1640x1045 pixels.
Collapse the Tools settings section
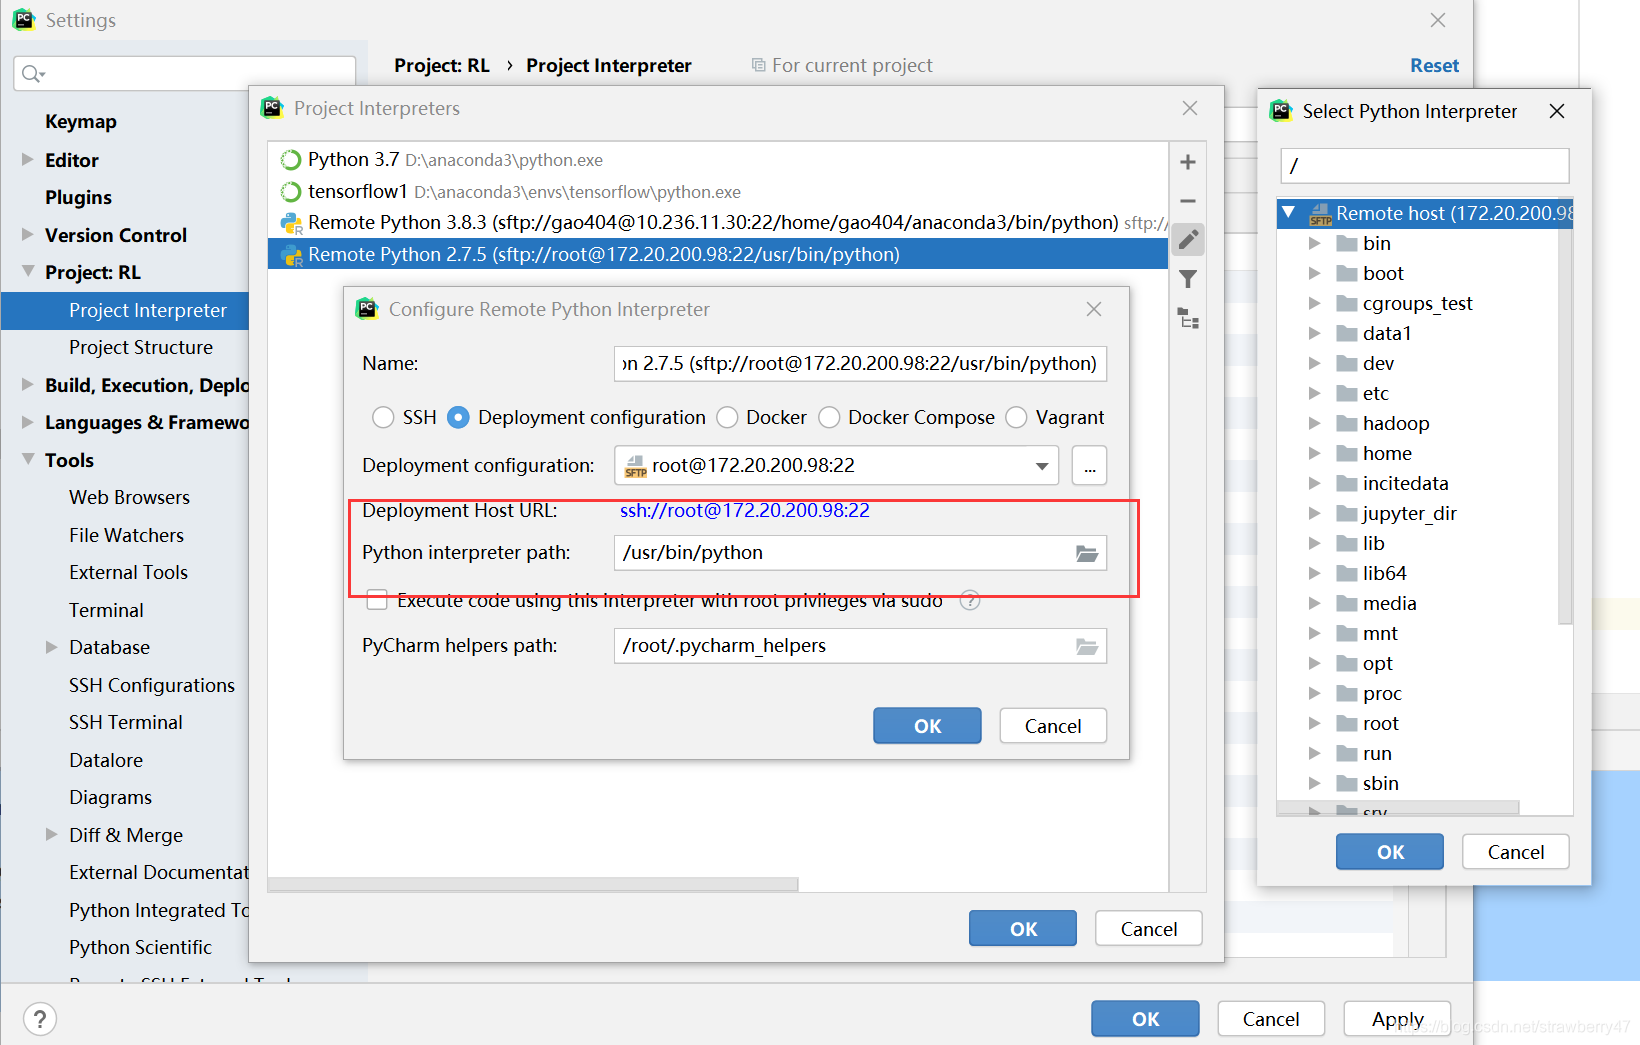(x=27, y=459)
